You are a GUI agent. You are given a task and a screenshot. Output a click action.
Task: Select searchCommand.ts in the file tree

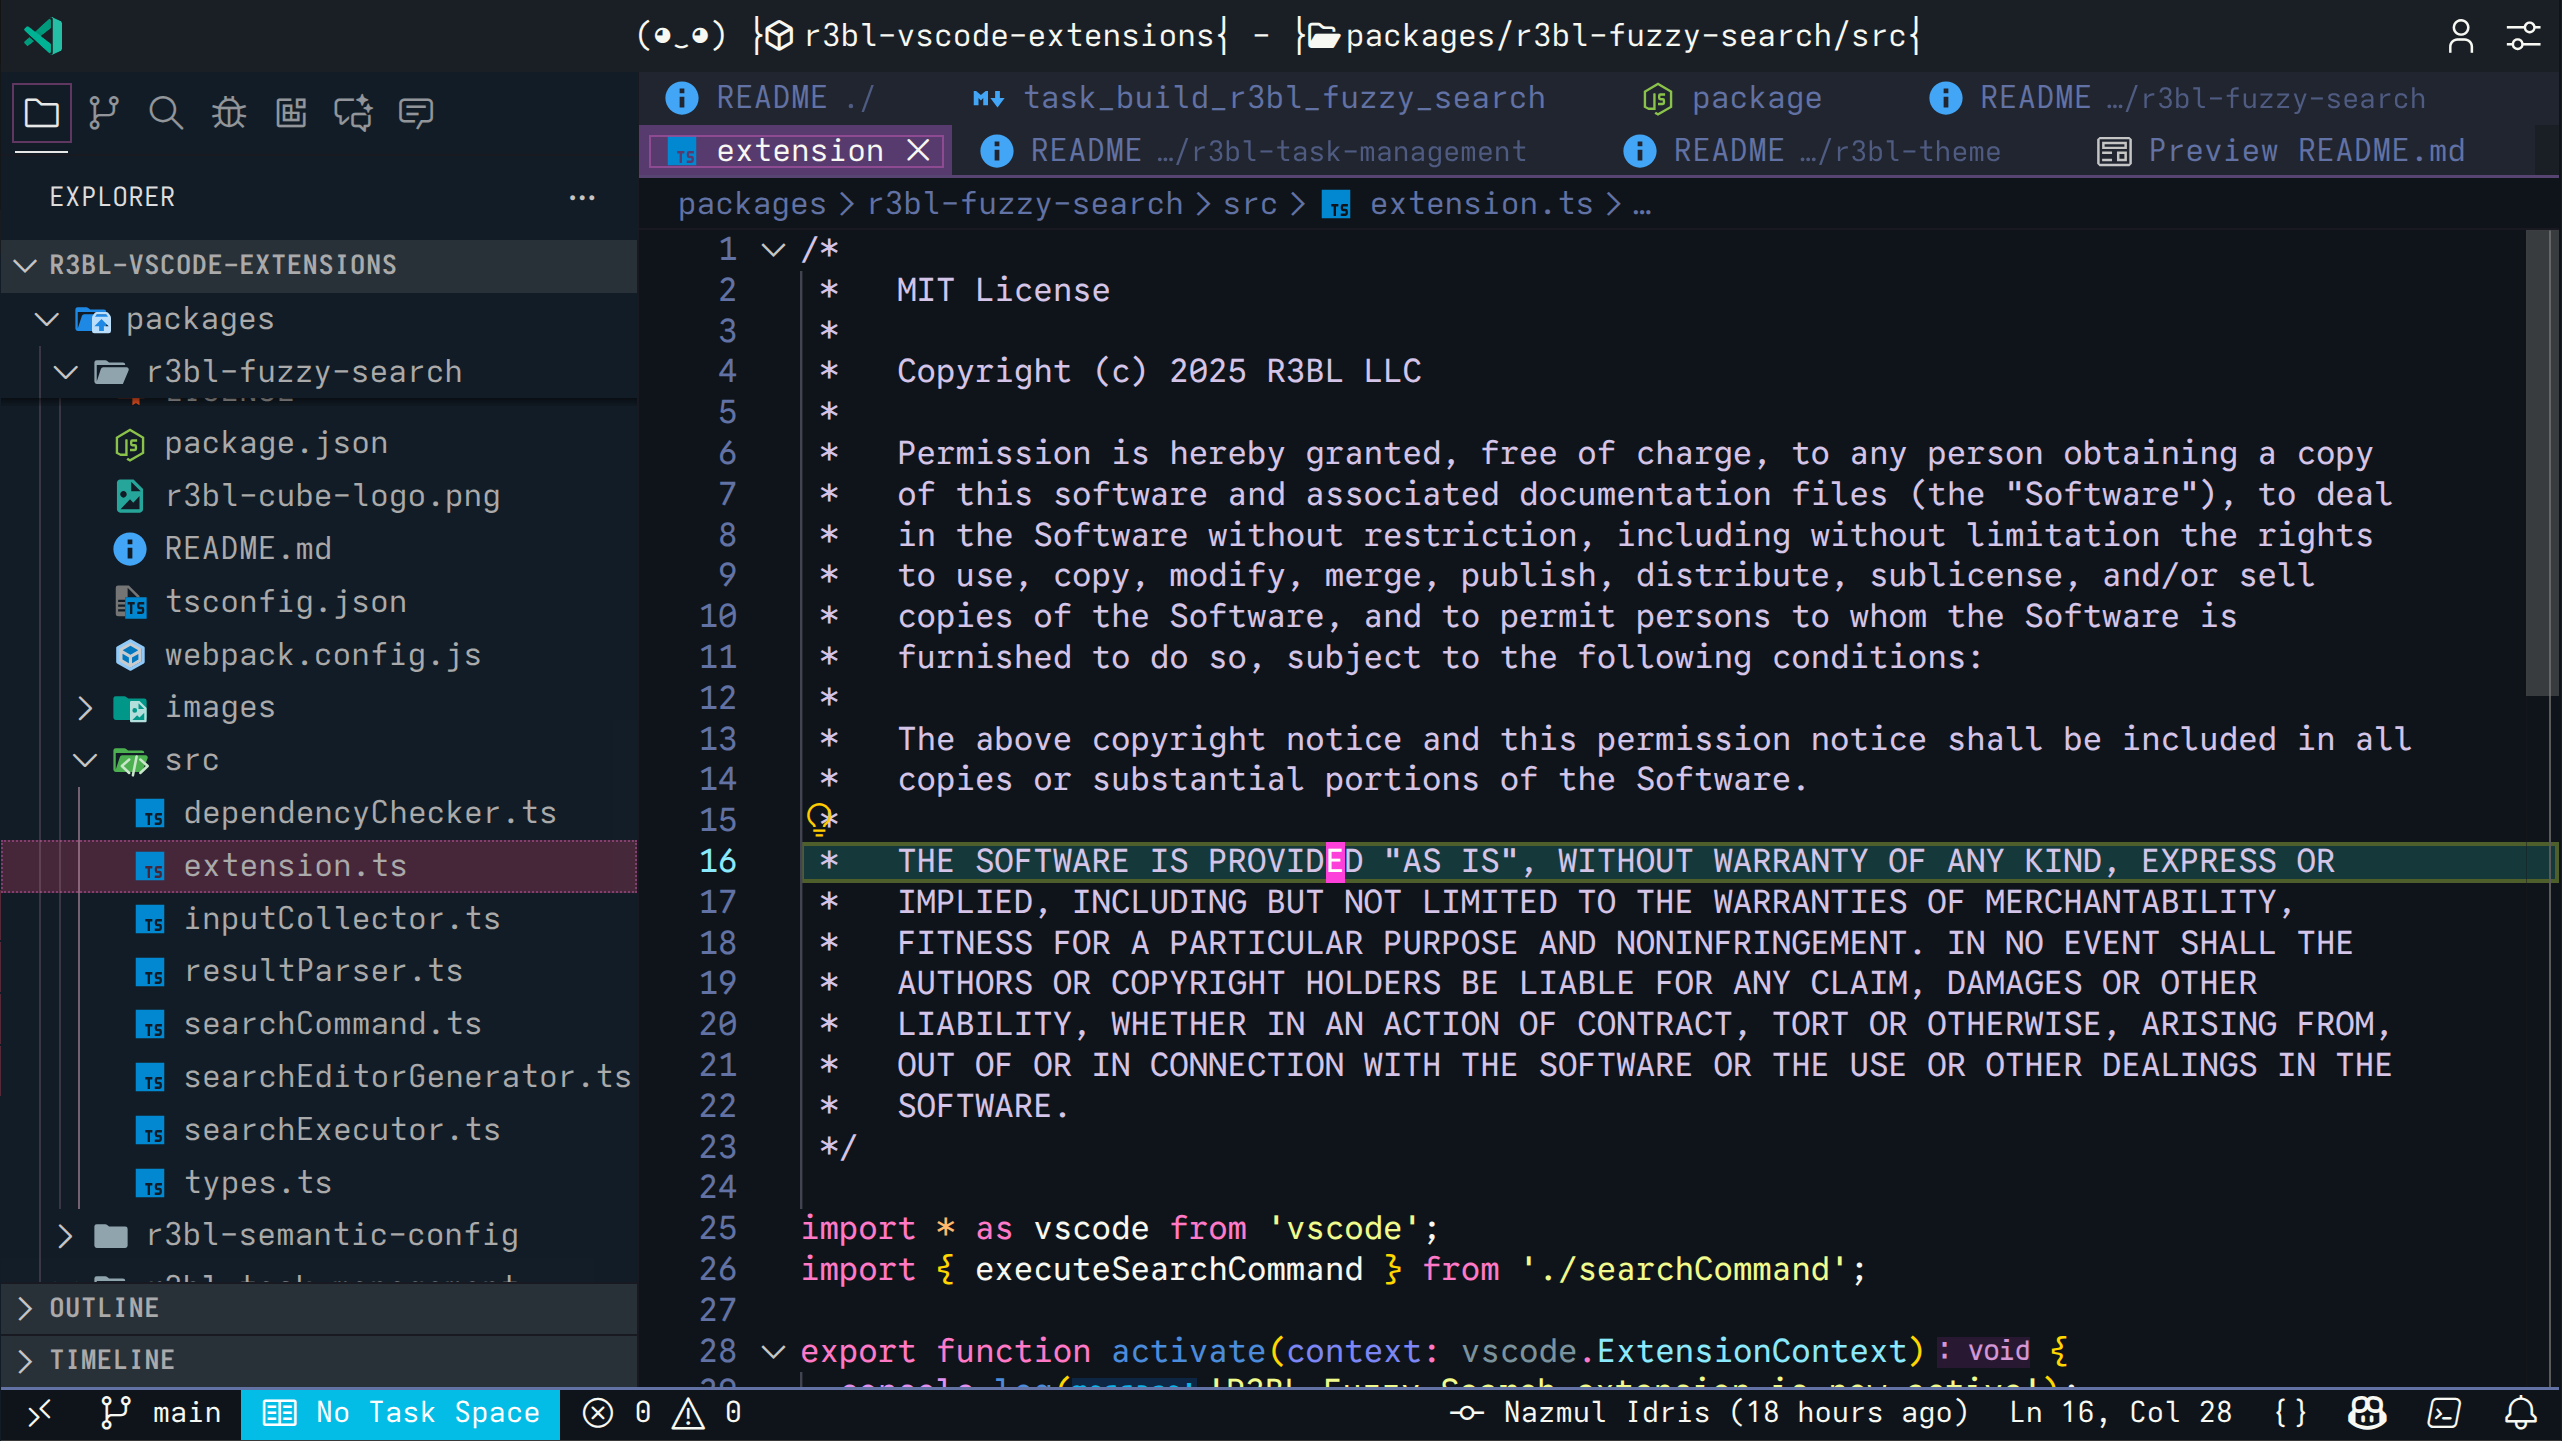click(x=333, y=1023)
